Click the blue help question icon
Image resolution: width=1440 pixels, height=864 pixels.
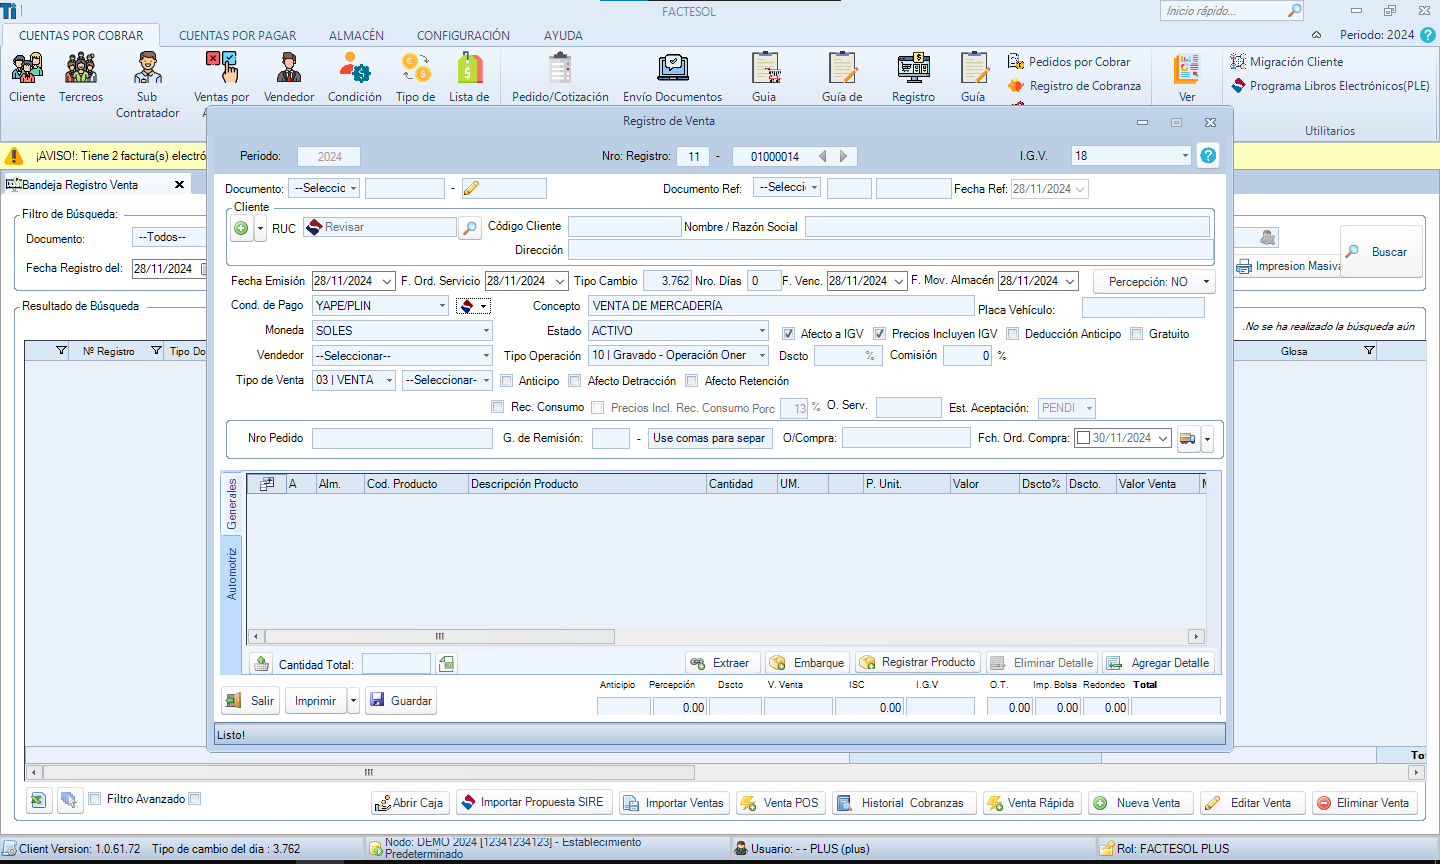point(1208,156)
